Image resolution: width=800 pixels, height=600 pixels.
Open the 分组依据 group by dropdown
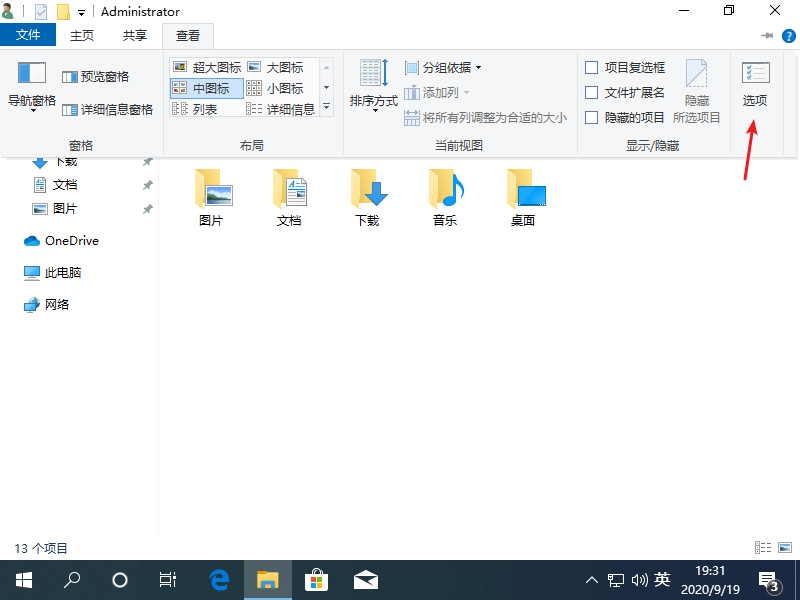pos(441,67)
